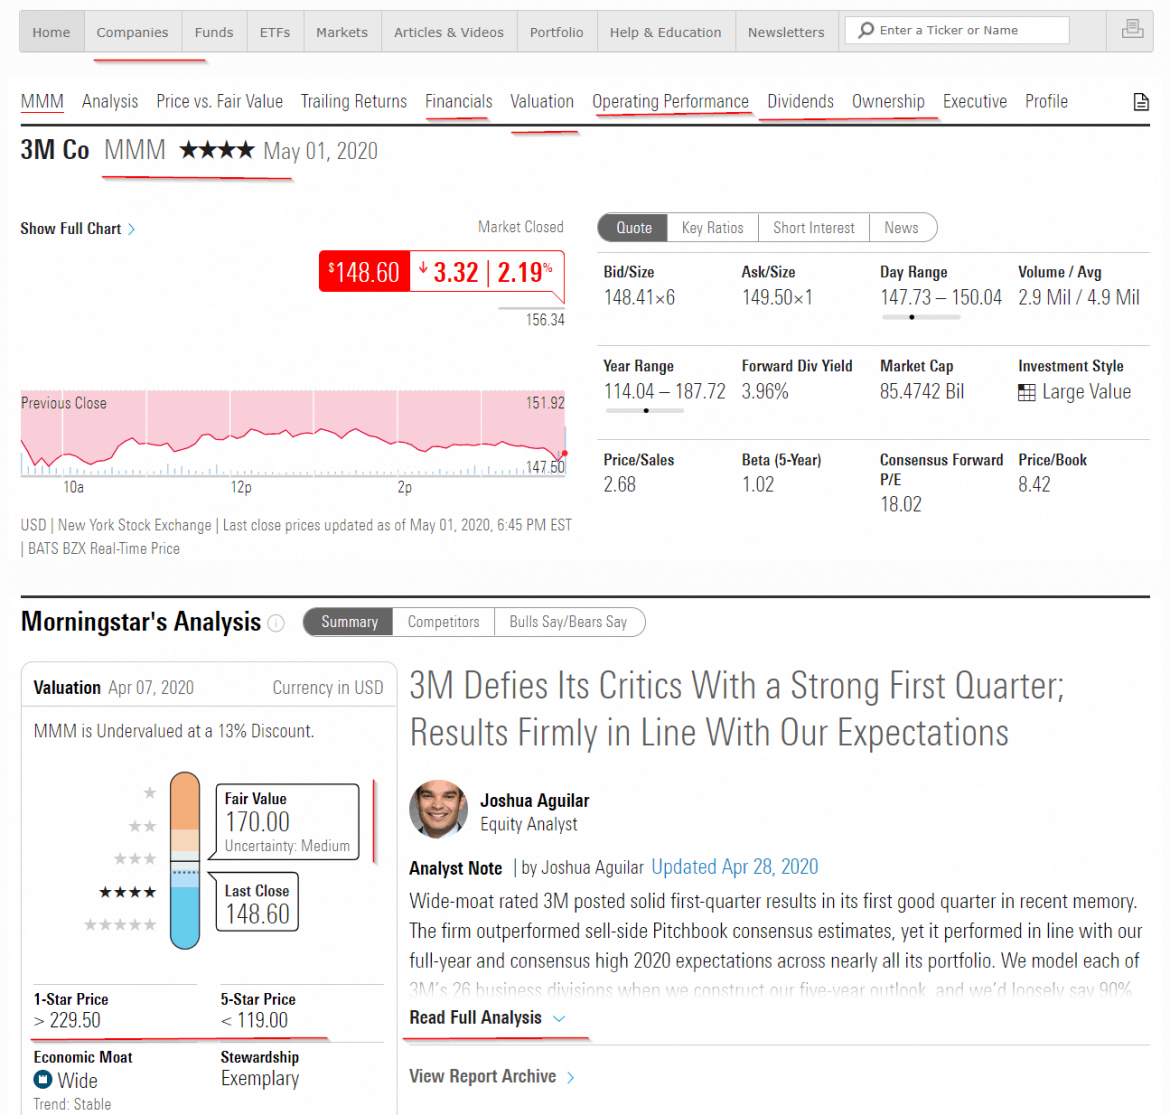Select the Dividends tab
The height and width of the screenshot is (1115, 1170).
click(800, 101)
